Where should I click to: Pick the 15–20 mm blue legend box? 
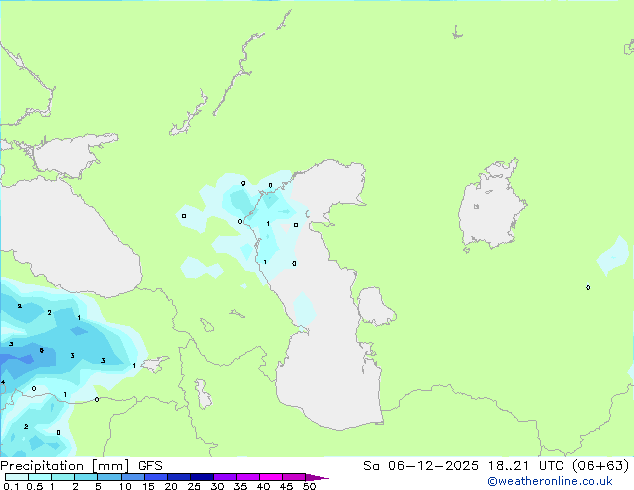156,477
